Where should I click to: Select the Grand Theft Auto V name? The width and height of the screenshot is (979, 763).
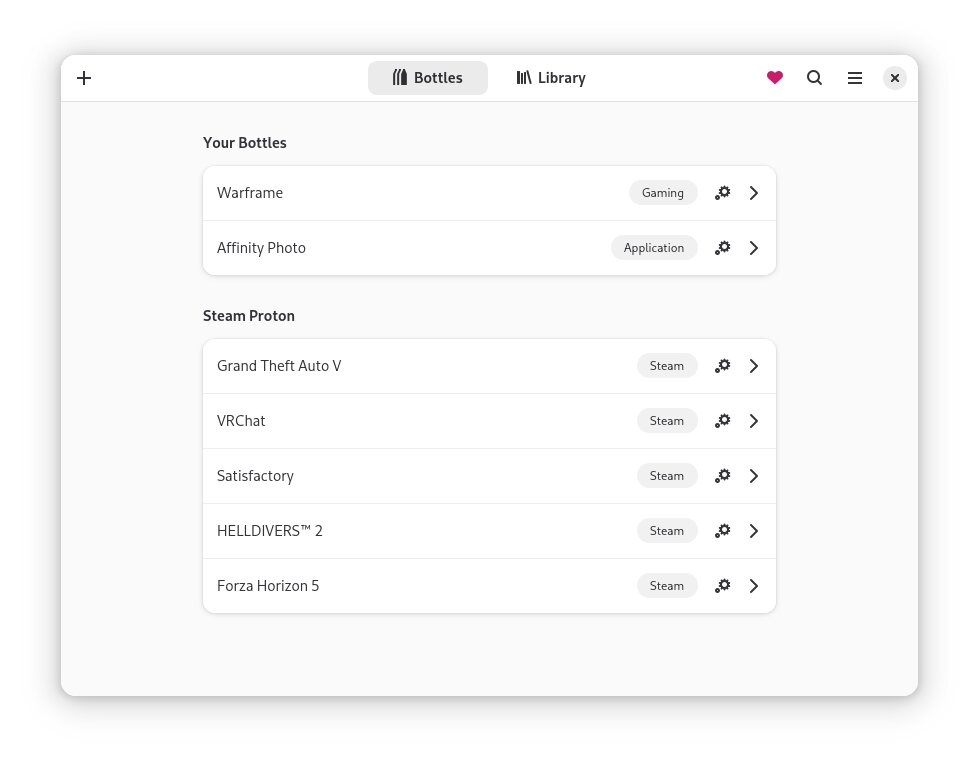pyautogui.click(x=279, y=366)
